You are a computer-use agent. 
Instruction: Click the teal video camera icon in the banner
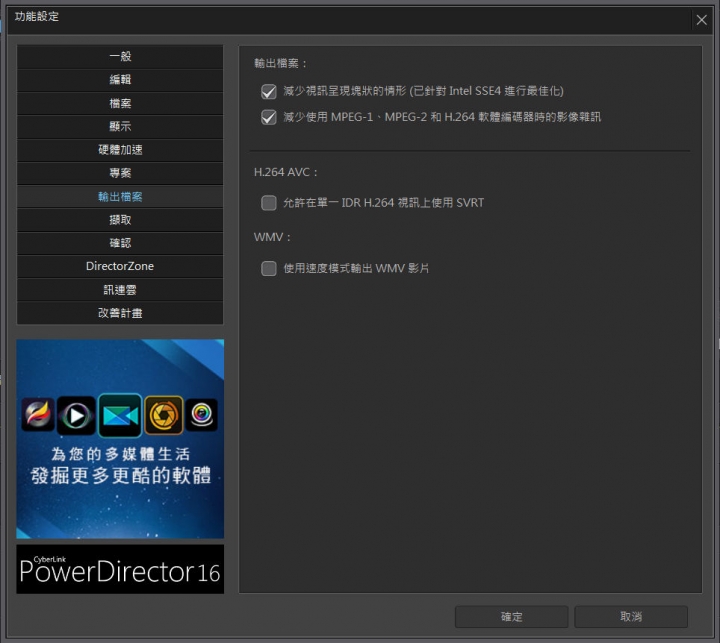[120, 416]
